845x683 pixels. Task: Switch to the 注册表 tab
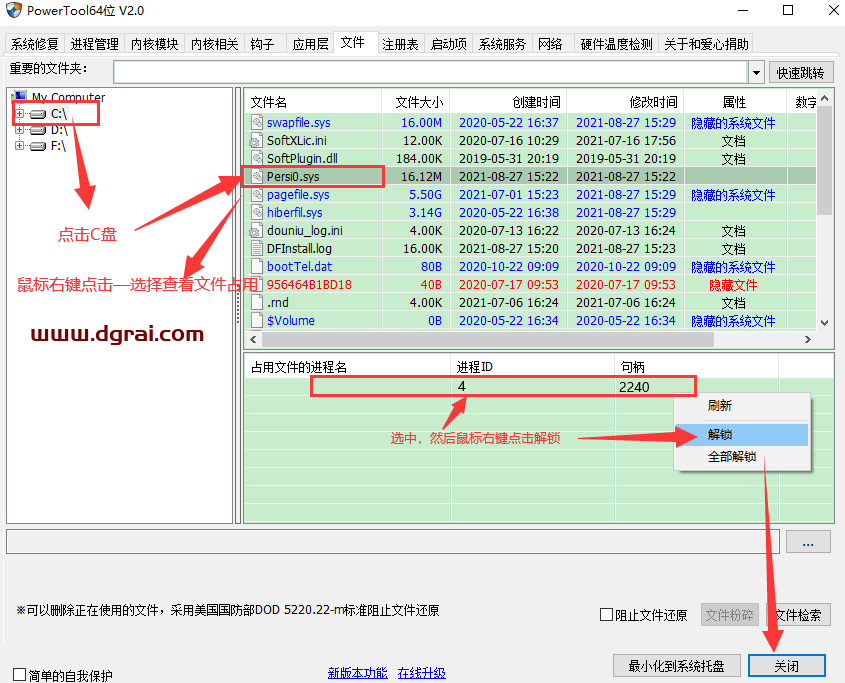click(400, 44)
